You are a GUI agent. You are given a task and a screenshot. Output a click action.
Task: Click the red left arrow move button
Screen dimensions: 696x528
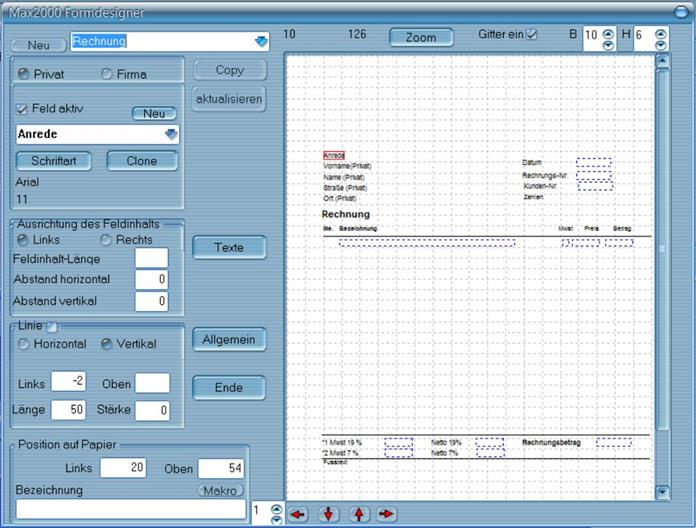(x=298, y=514)
